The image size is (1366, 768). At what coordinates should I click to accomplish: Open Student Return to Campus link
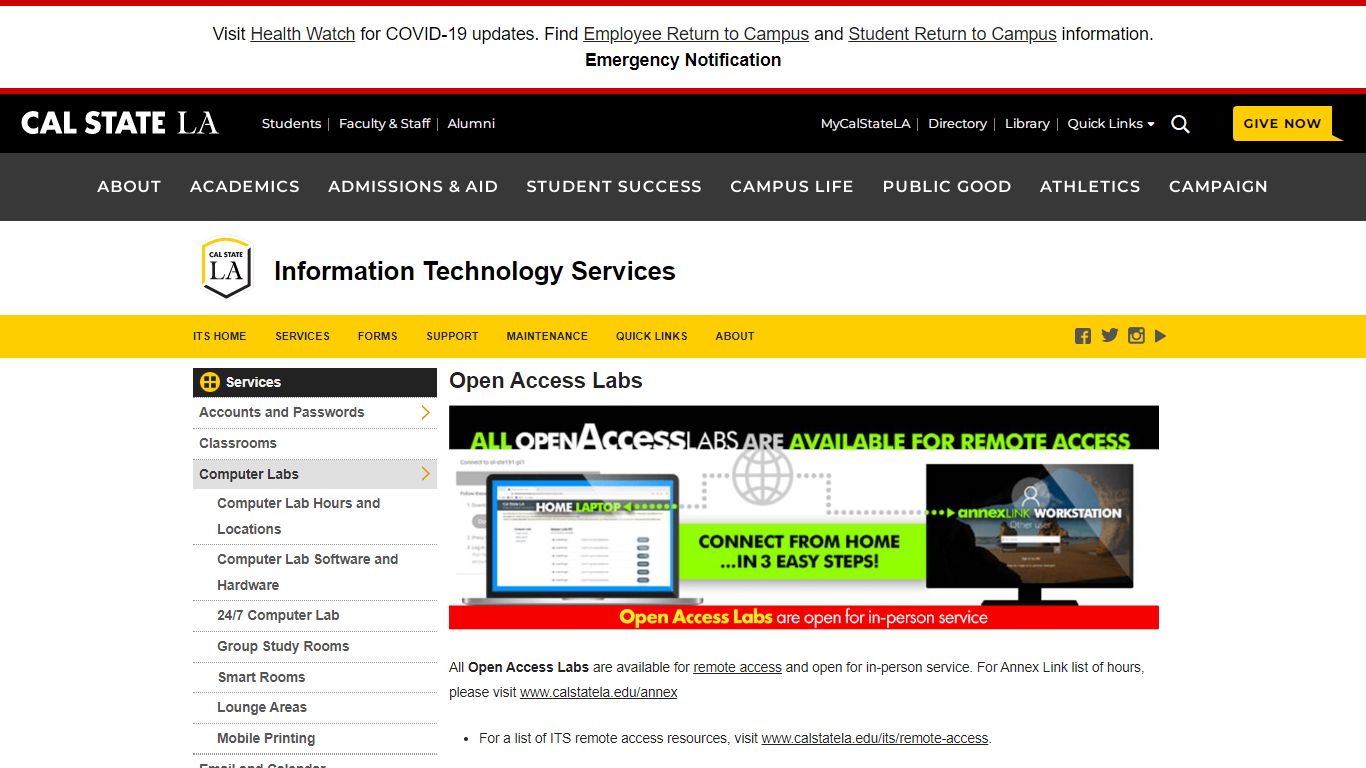(952, 34)
